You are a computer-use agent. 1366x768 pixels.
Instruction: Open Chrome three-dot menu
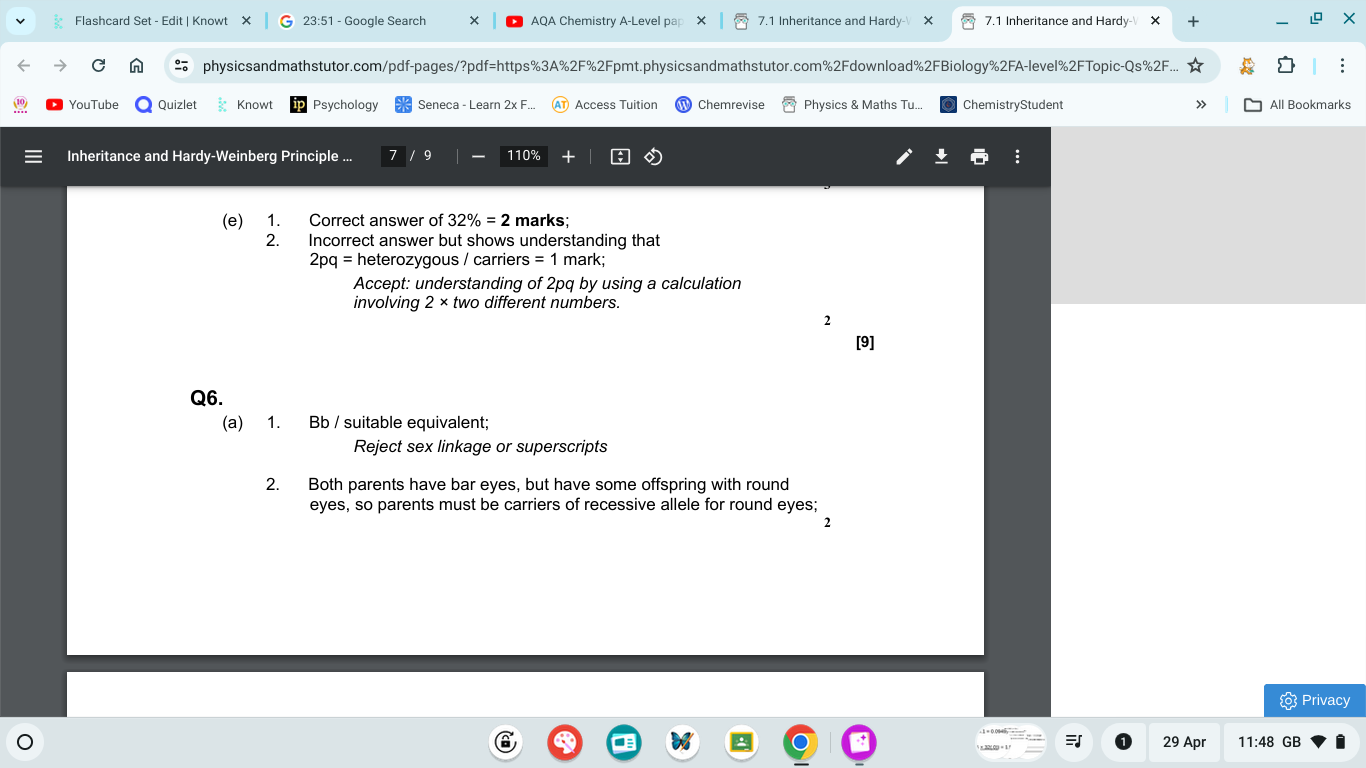click(x=1343, y=66)
